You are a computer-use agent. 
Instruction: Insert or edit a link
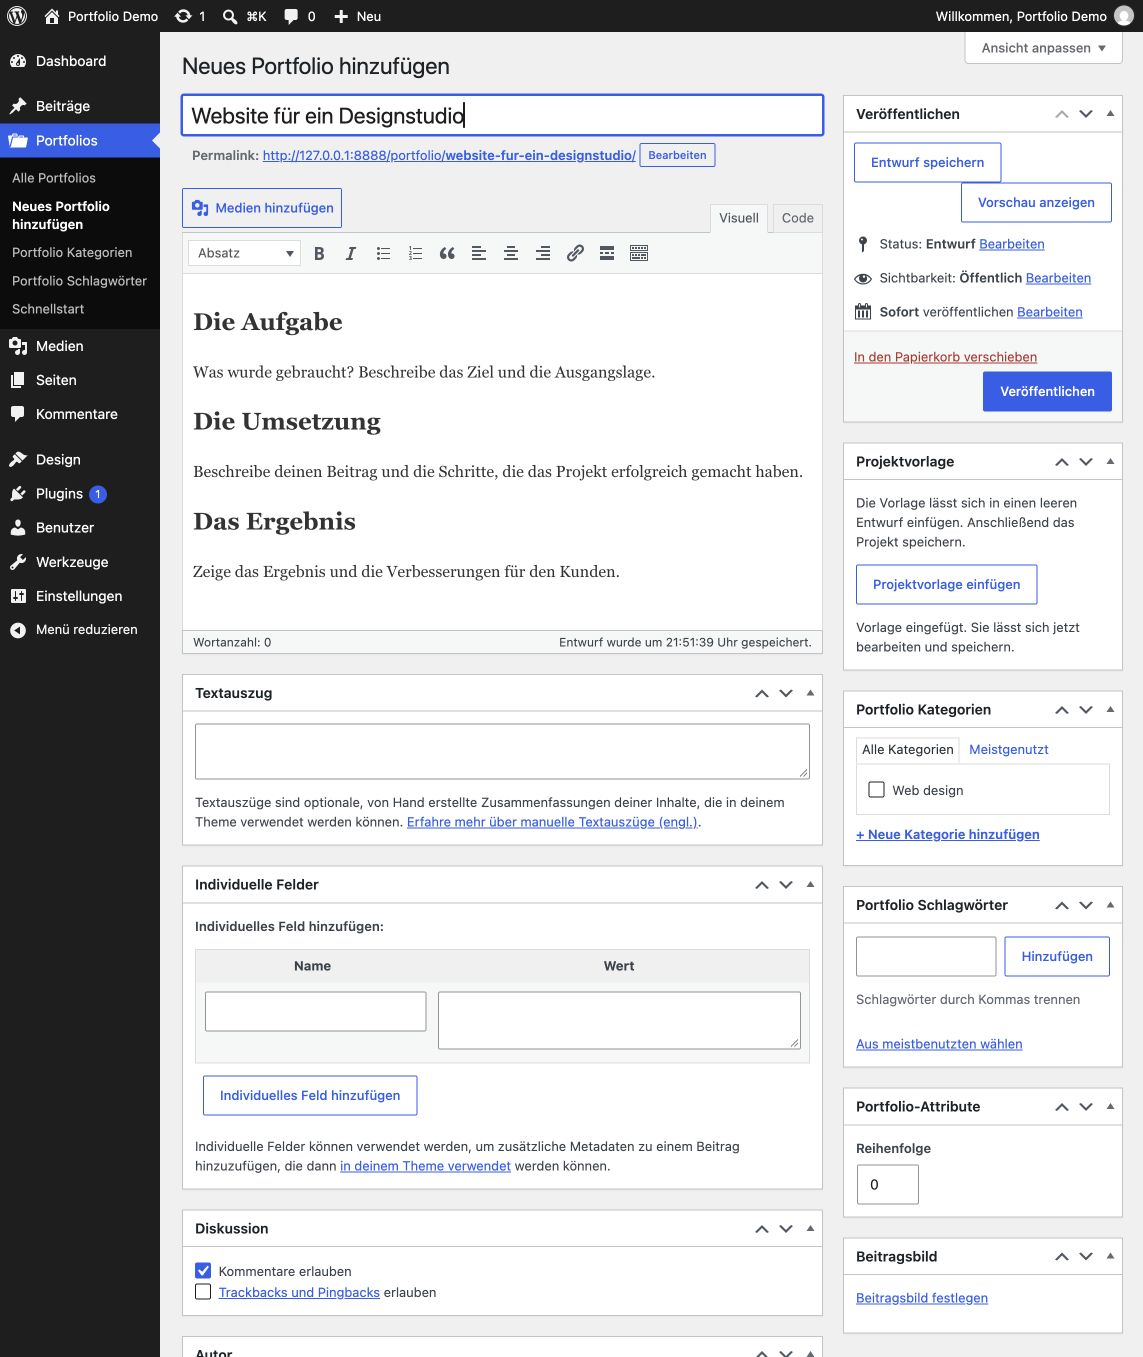click(575, 254)
